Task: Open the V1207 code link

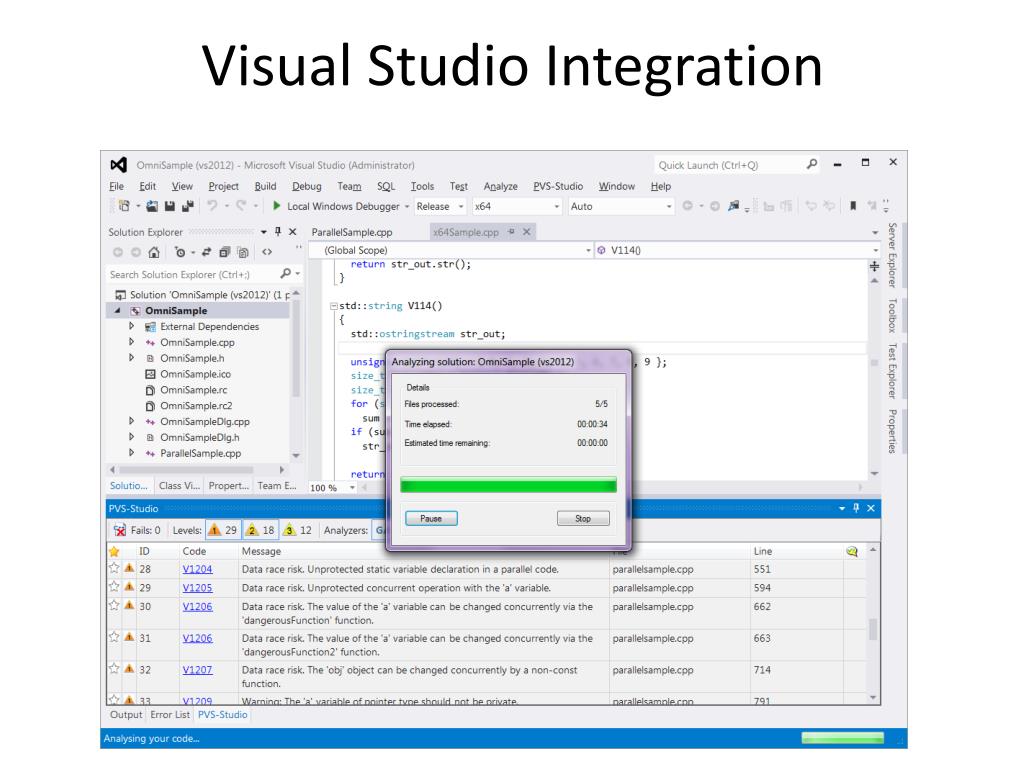Action: [x=197, y=670]
